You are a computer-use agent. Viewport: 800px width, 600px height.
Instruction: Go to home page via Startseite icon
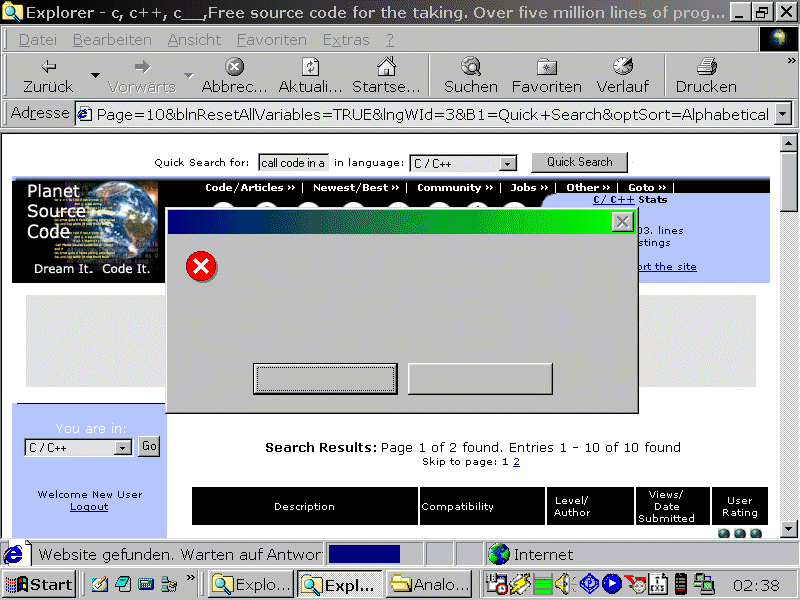click(x=386, y=67)
